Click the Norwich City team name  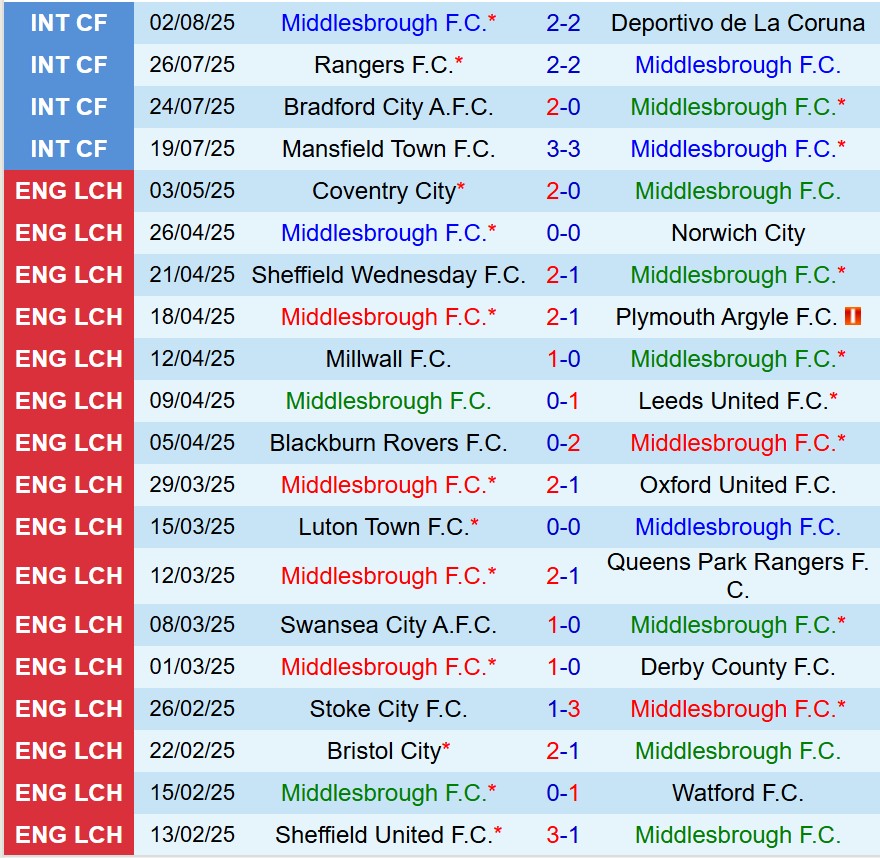(737, 233)
